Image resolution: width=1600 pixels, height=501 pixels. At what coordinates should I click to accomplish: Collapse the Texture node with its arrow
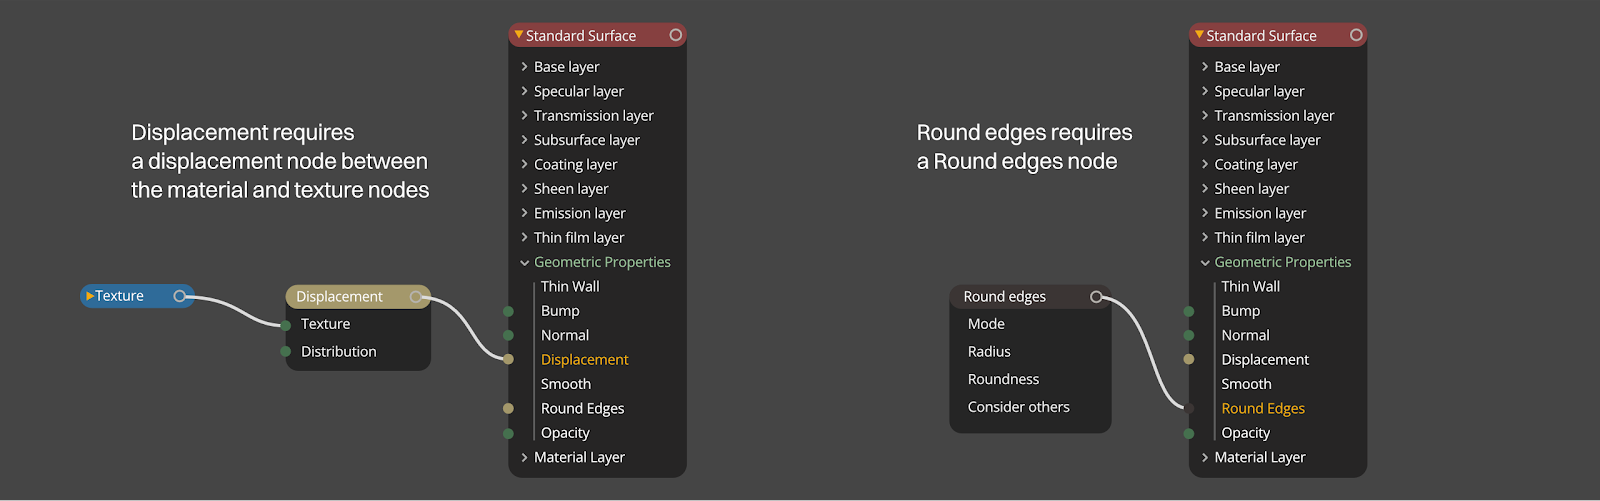tap(90, 296)
